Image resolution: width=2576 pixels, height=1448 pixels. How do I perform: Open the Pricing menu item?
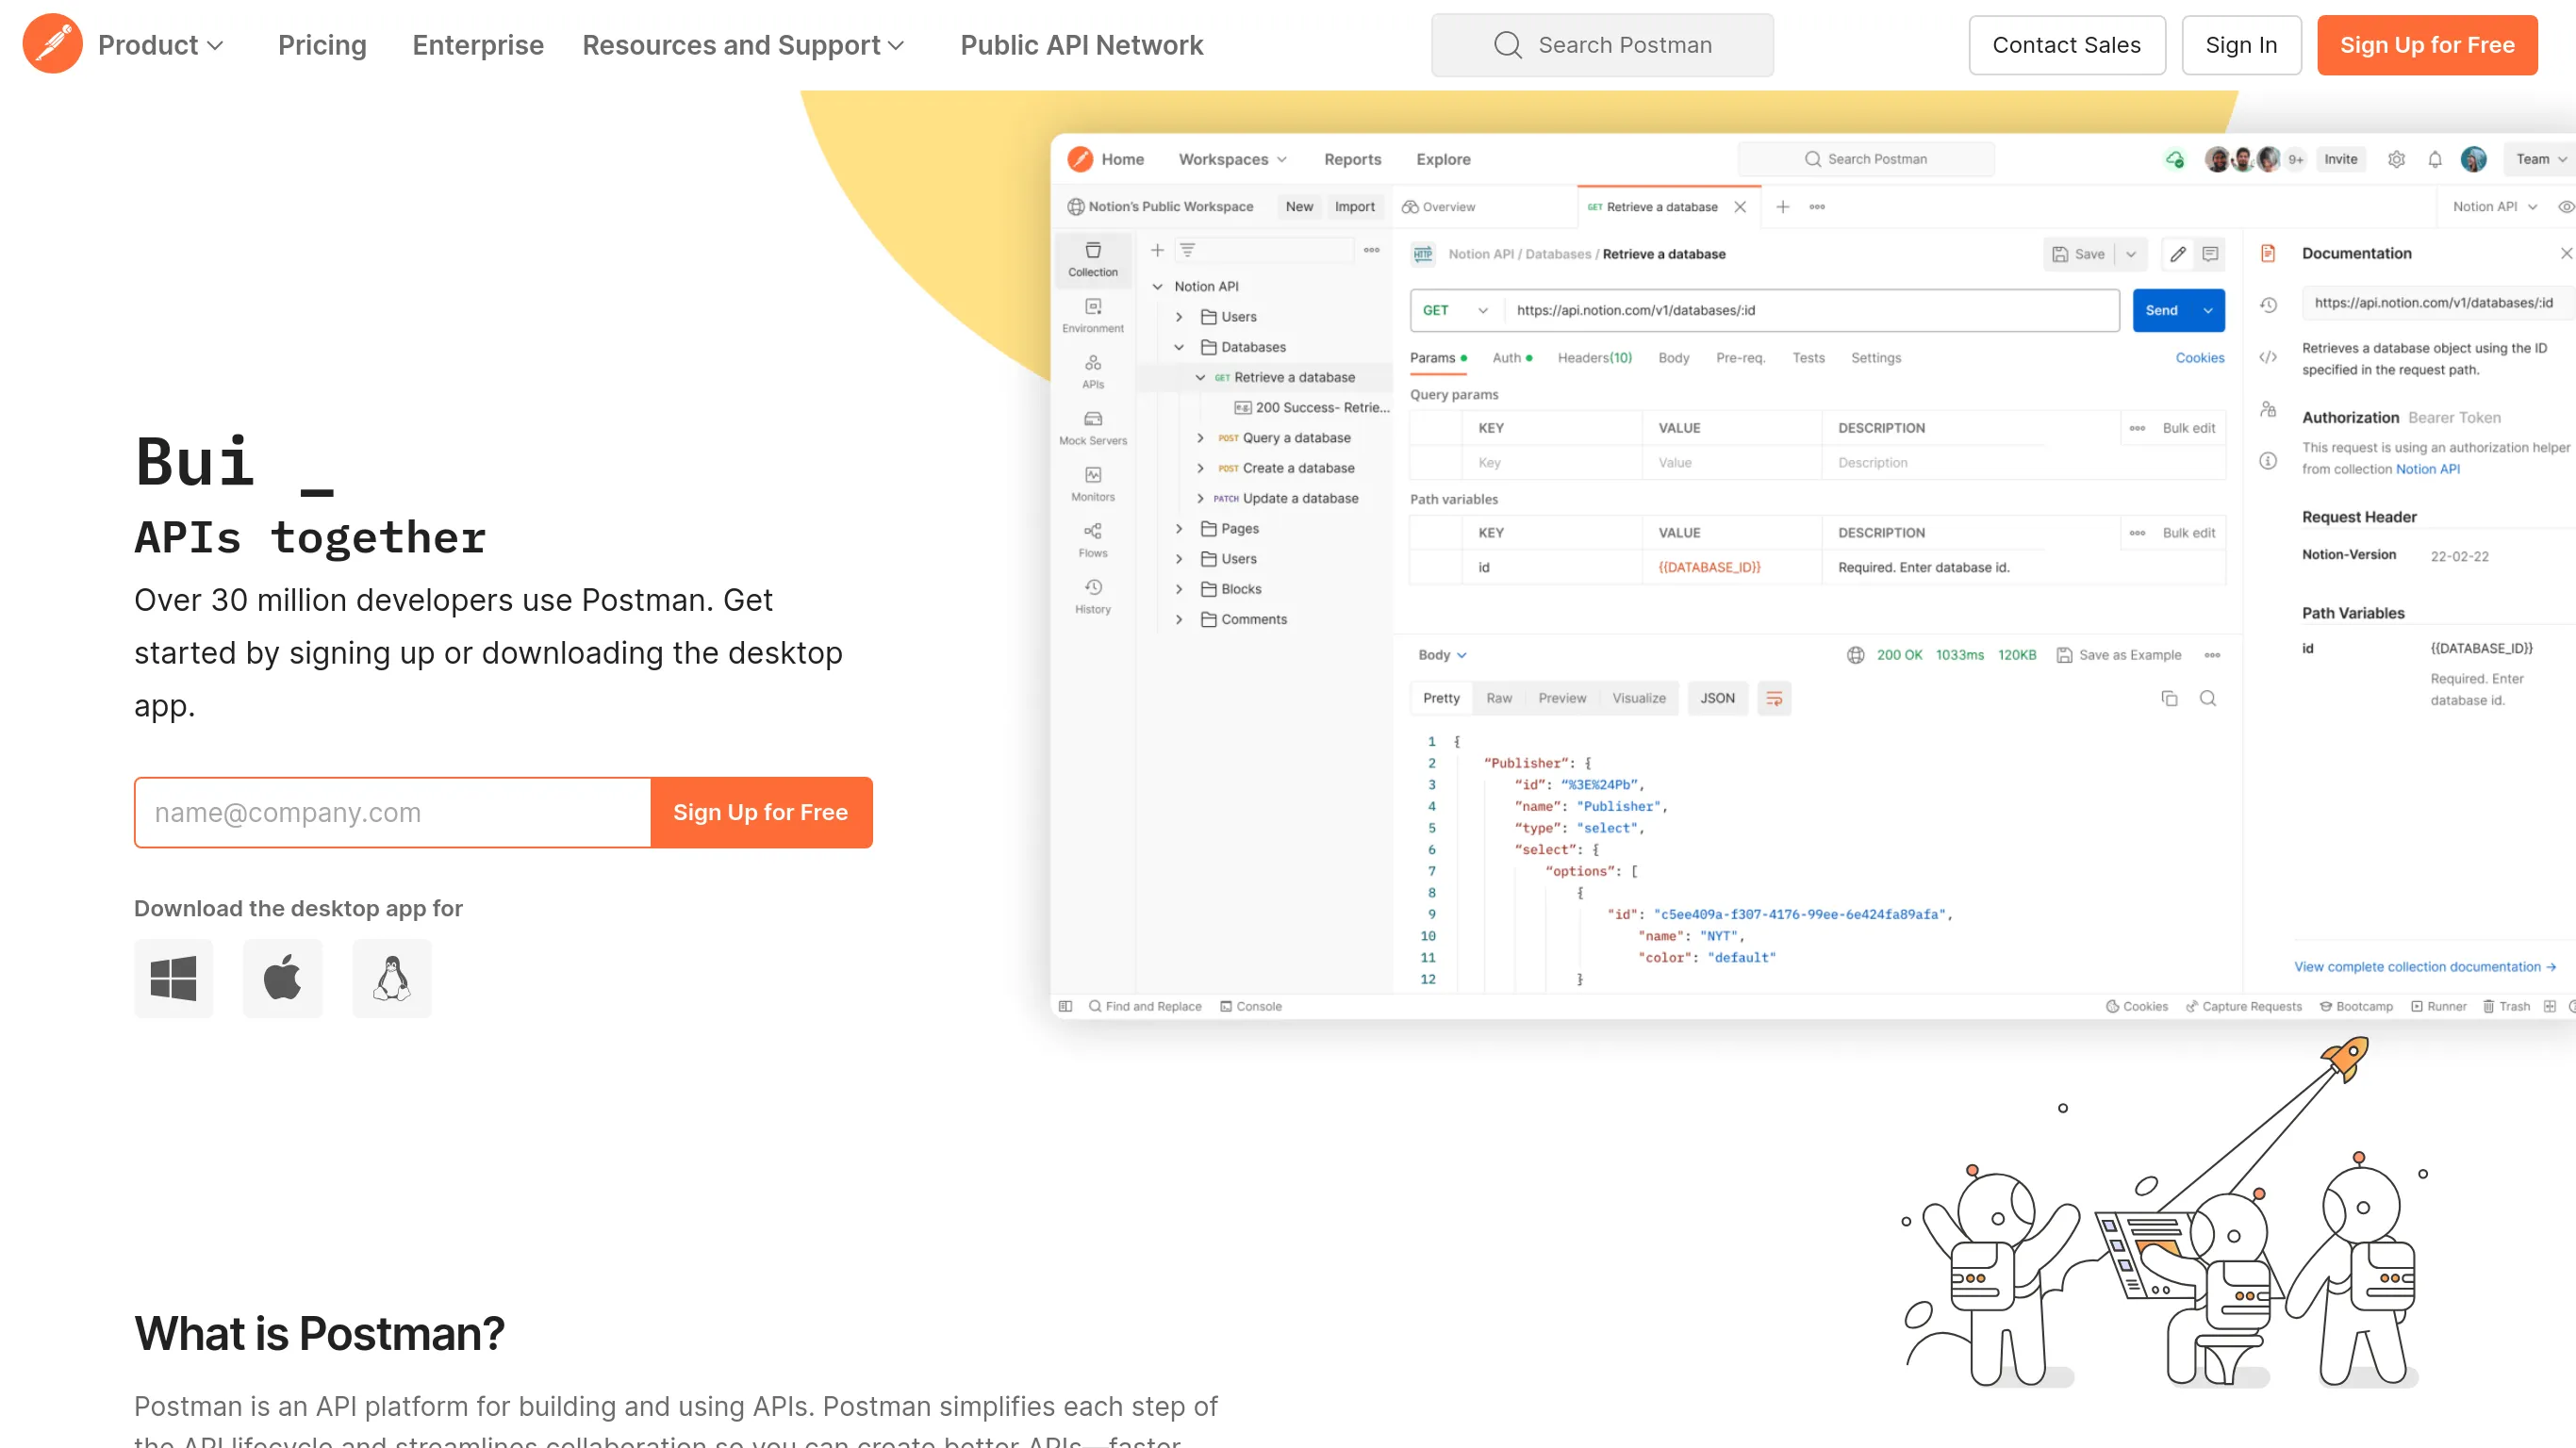(322, 45)
